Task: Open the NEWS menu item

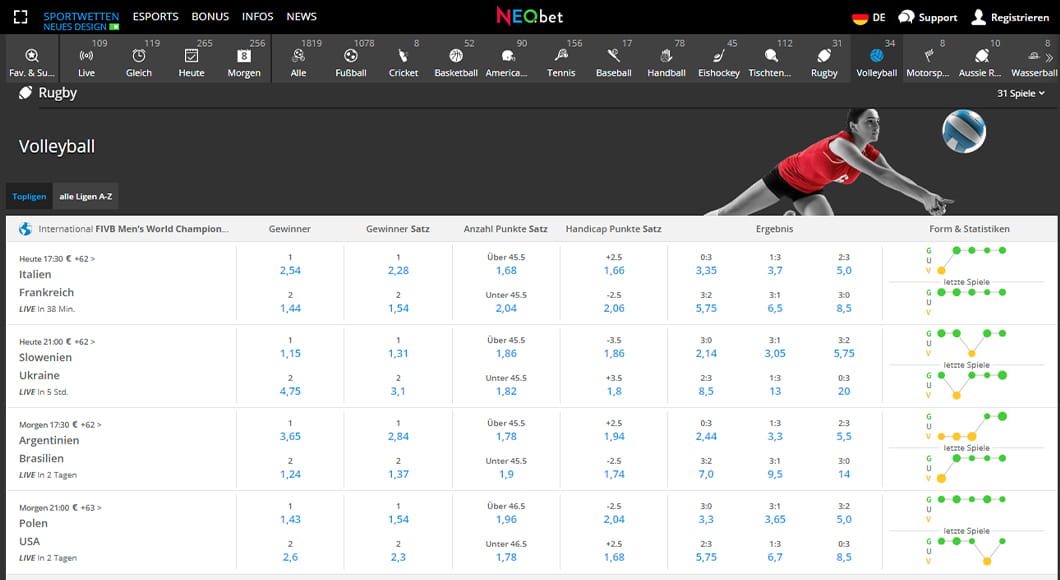Action: click(x=302, y=16)
